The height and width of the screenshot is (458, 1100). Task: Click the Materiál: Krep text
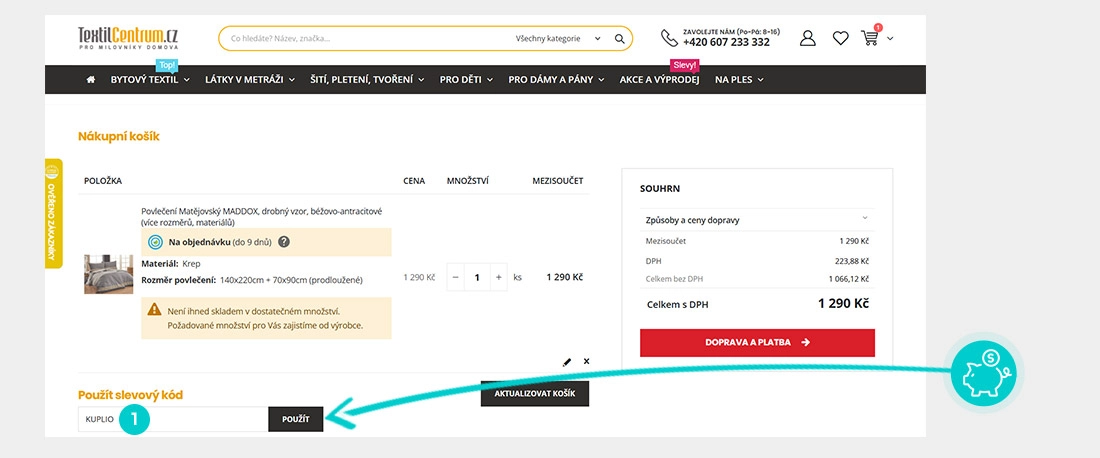[x=170, y=264]
